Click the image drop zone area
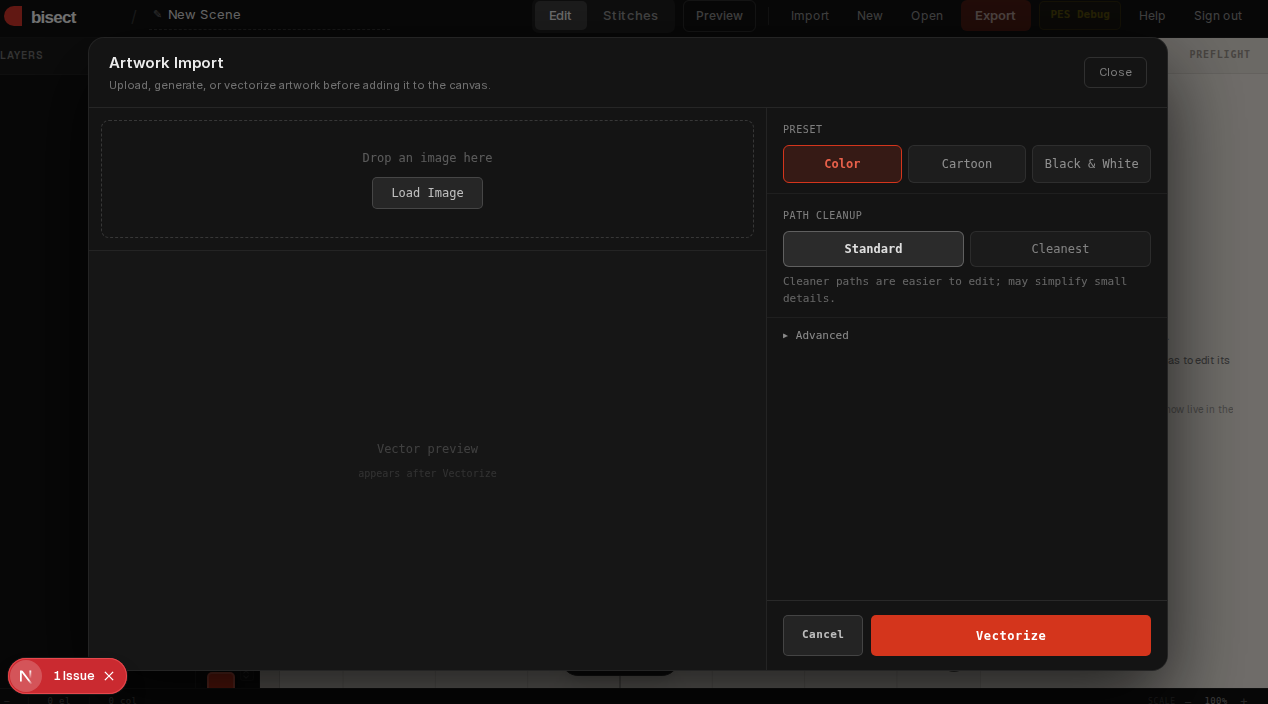1268x704 pixels. [427, 179]
